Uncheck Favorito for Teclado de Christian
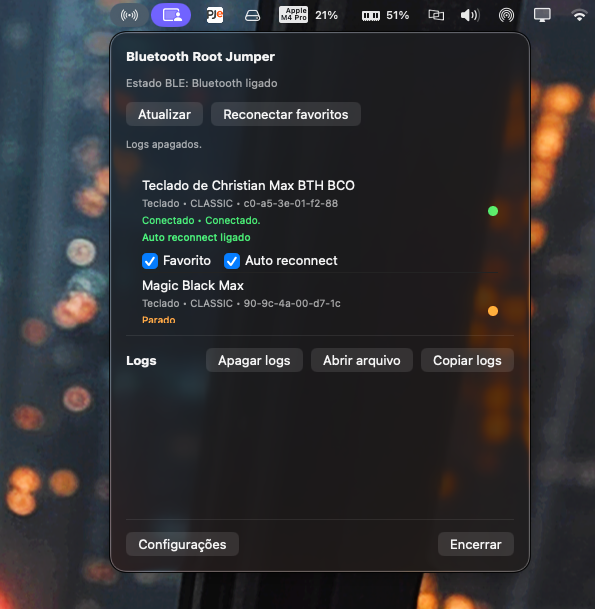595x609 pixels. [150, 261]
